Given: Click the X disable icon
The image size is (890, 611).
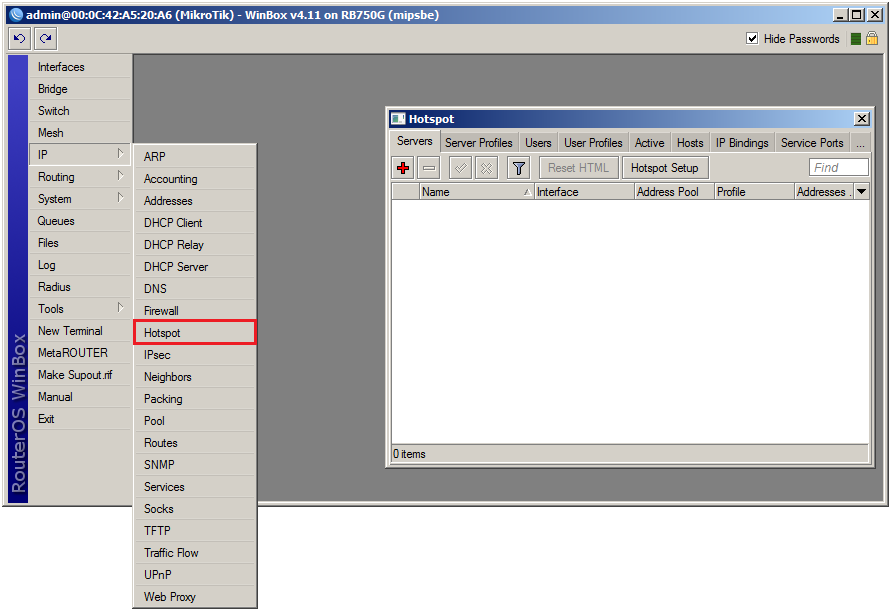Looking at the screenshot, I should coord(486,168).
